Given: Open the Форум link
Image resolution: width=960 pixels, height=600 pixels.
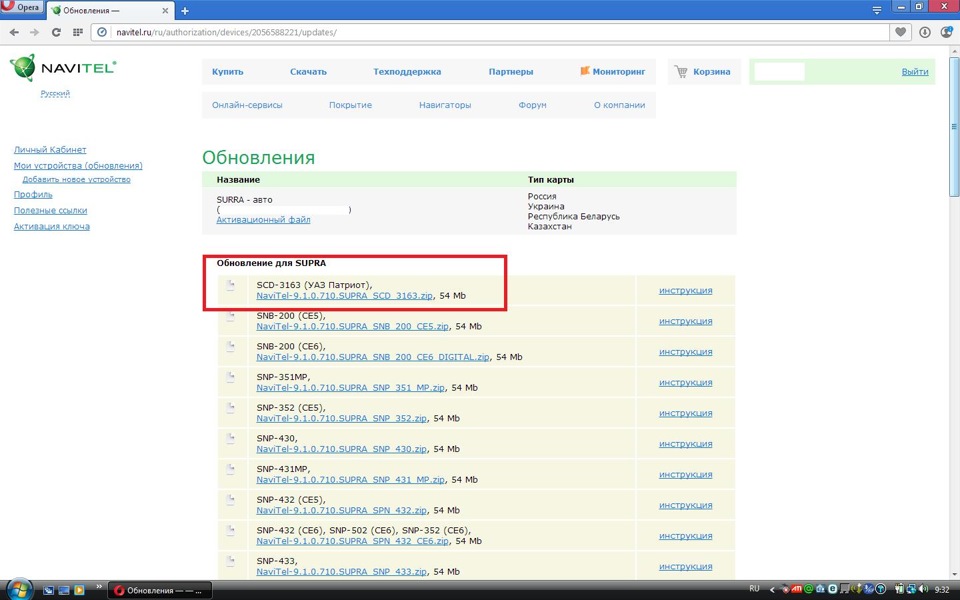Looking at the screenshot, I should click(x=532, y=105).
